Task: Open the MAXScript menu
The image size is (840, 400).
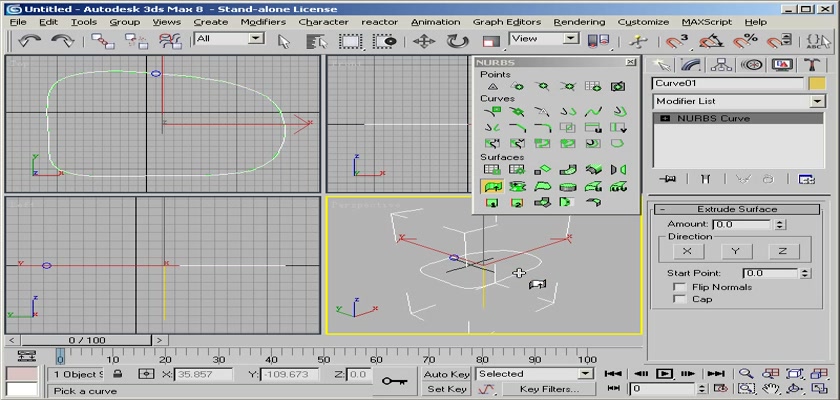Action: pyautogui.click(x=707, y=22)
